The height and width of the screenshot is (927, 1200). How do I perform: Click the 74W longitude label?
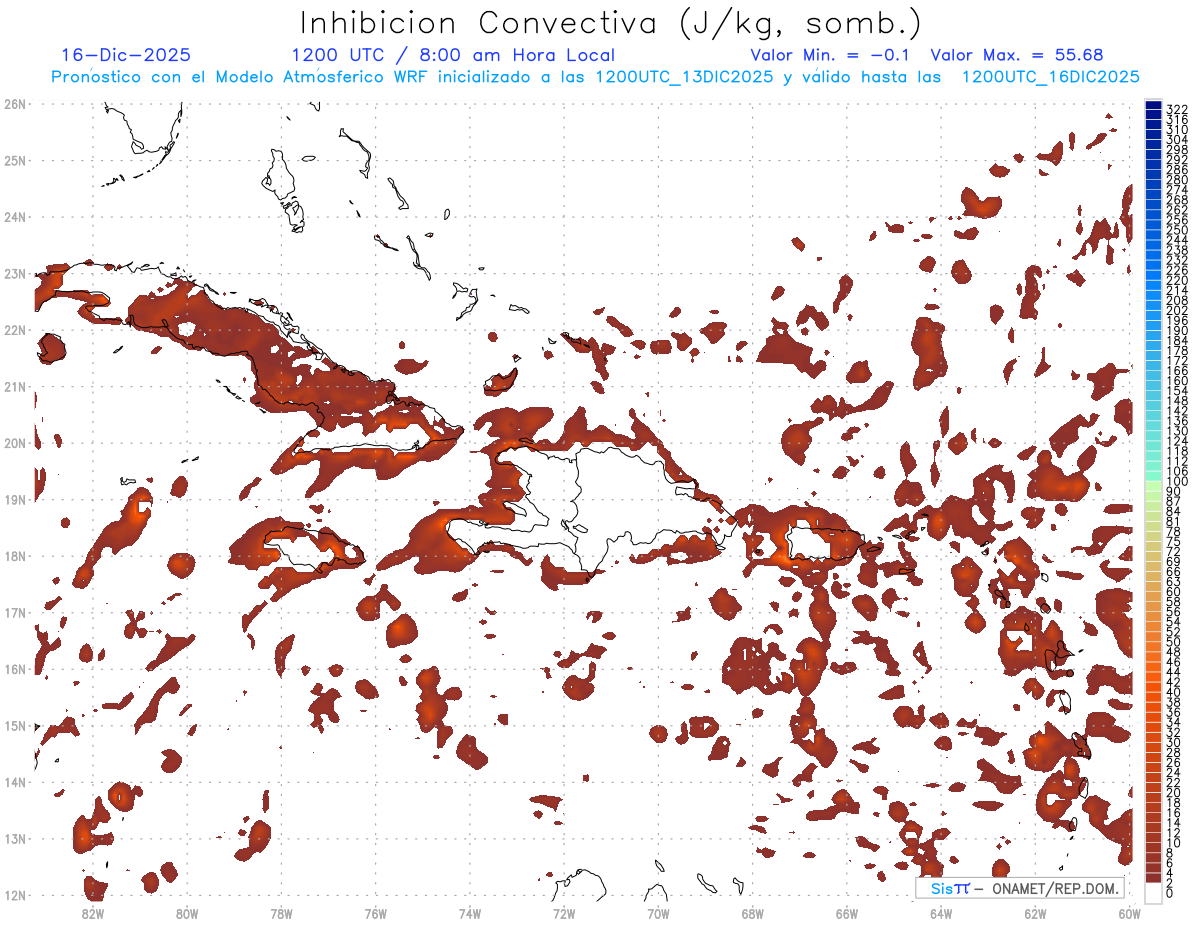coord(469,913)
